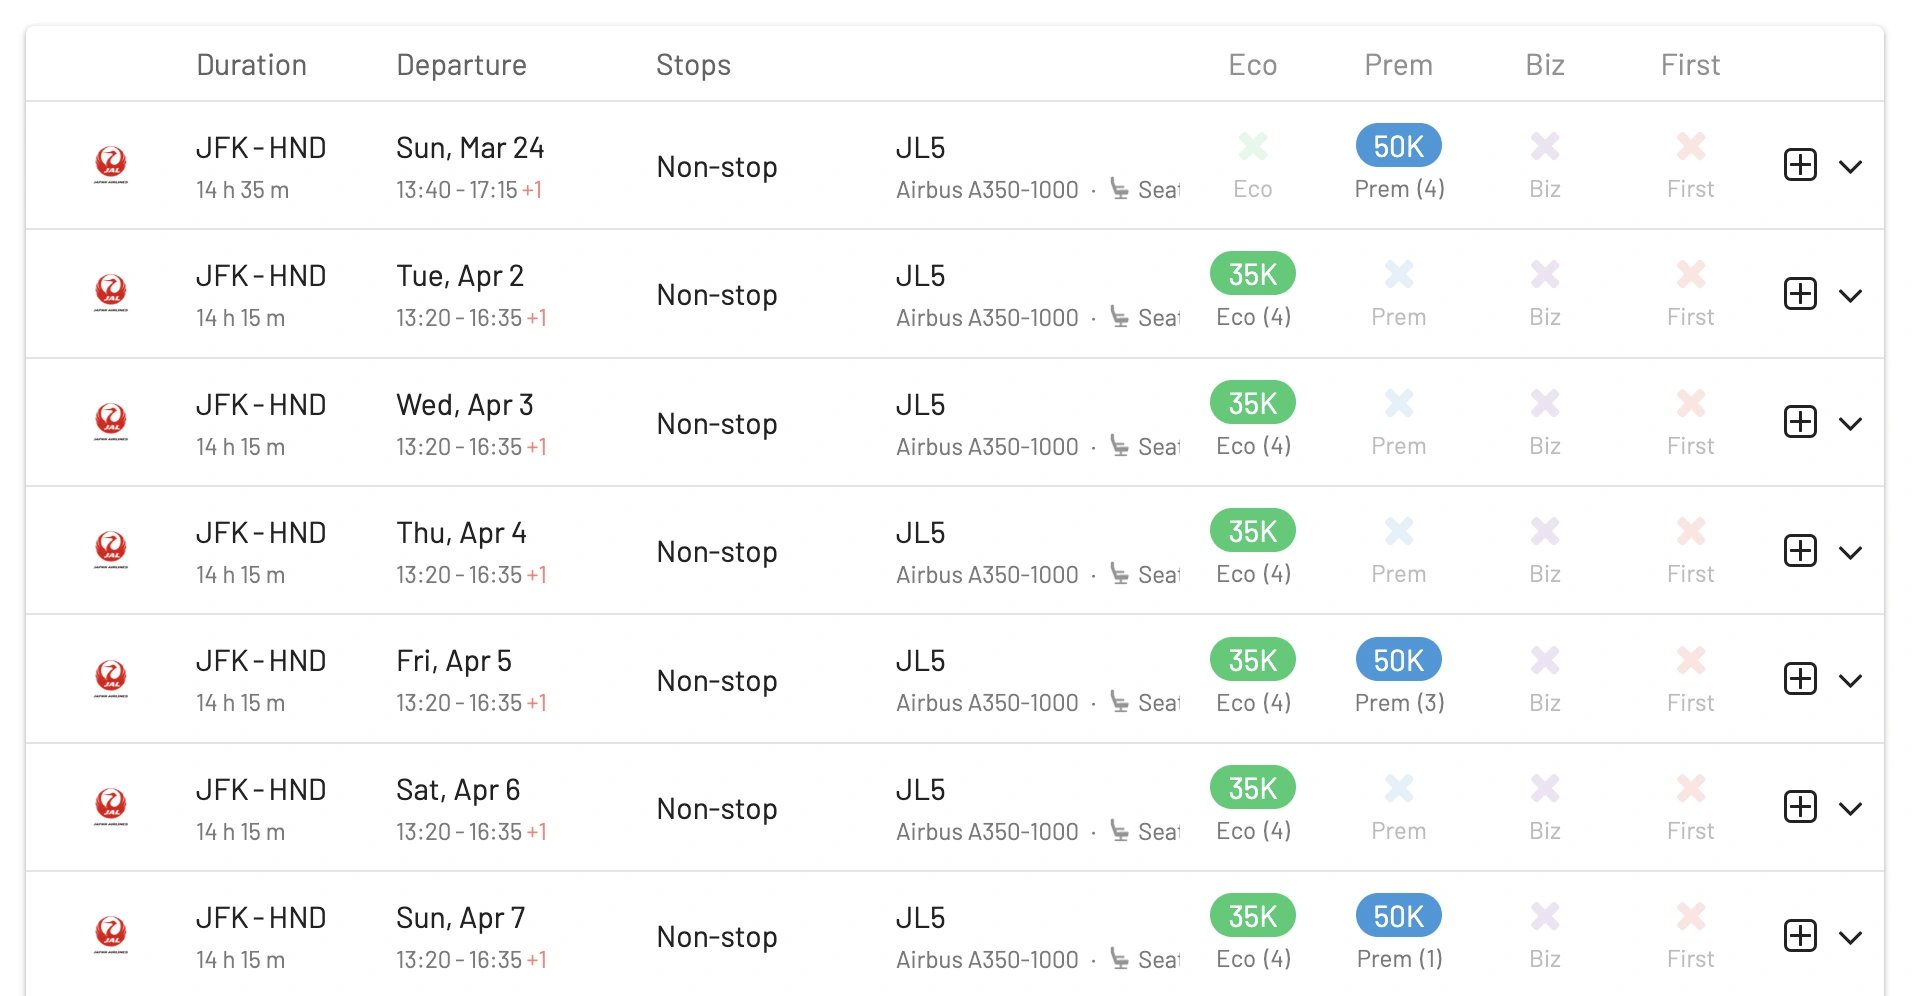Choose the 50K Prem badge for Sun, Apr 7
The height and width of the screenshot is (996, 1916).
tap(1398, 916)
